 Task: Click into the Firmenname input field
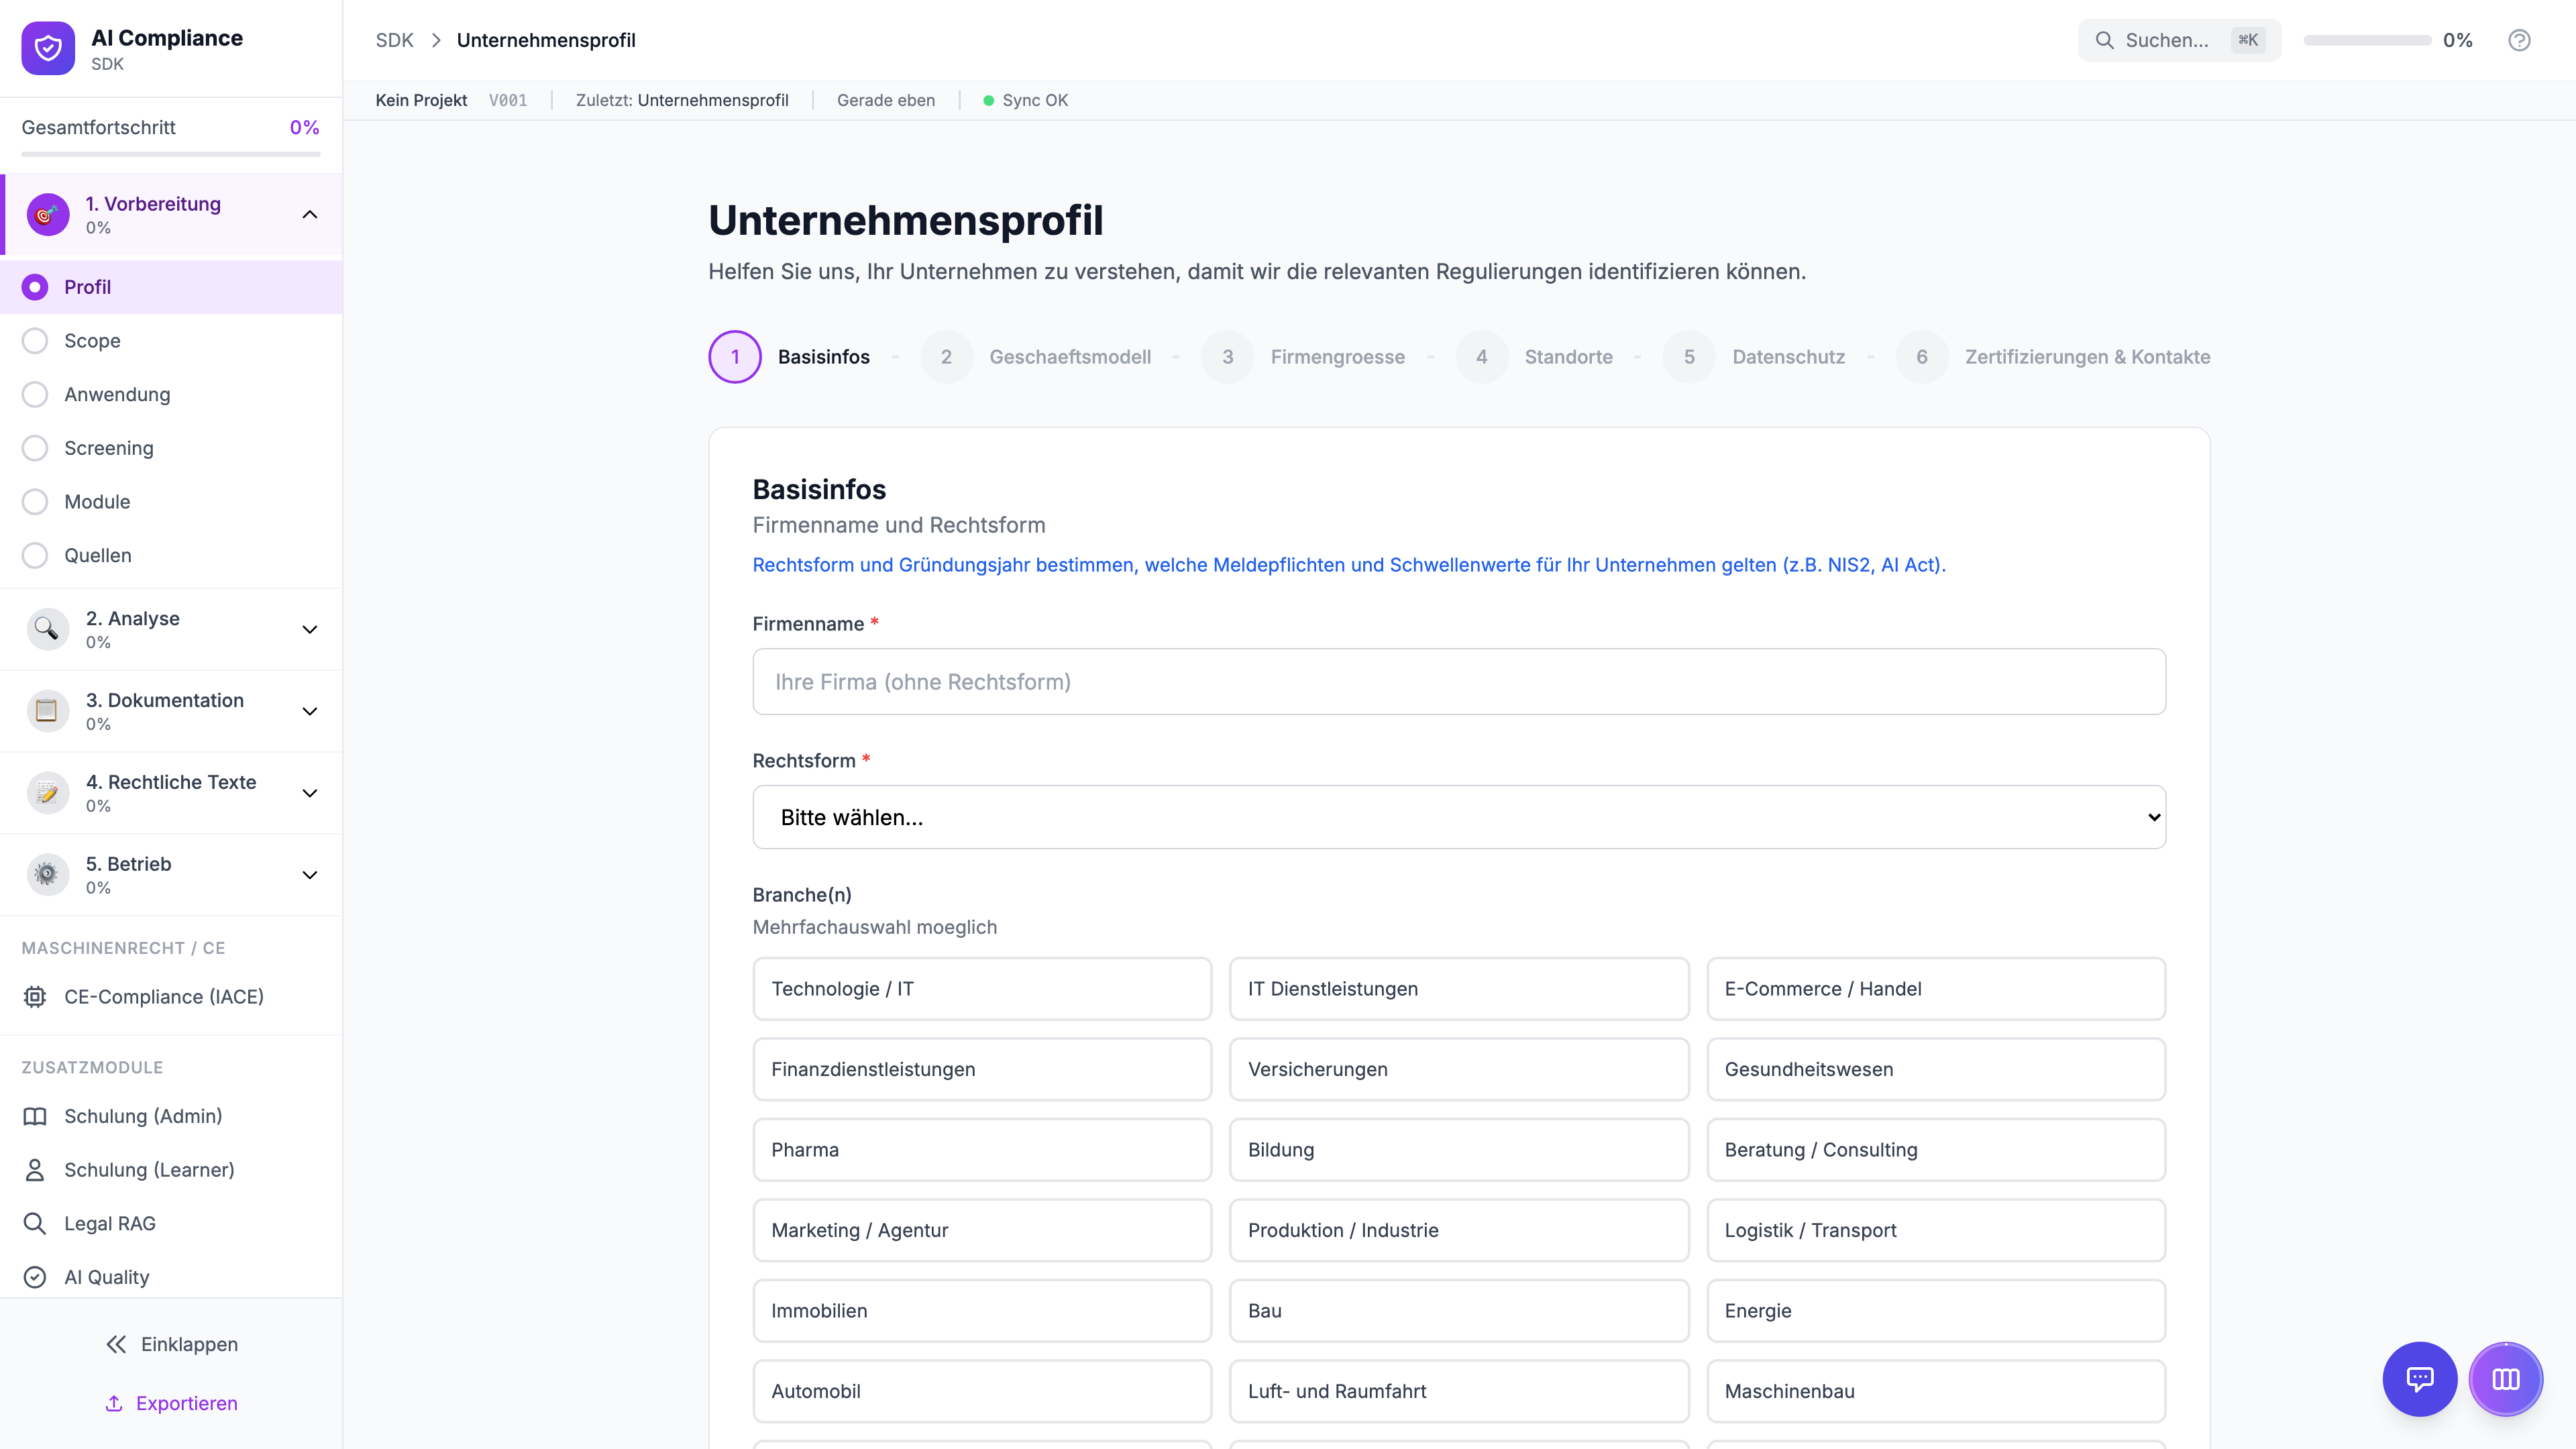pos(1458,682)
